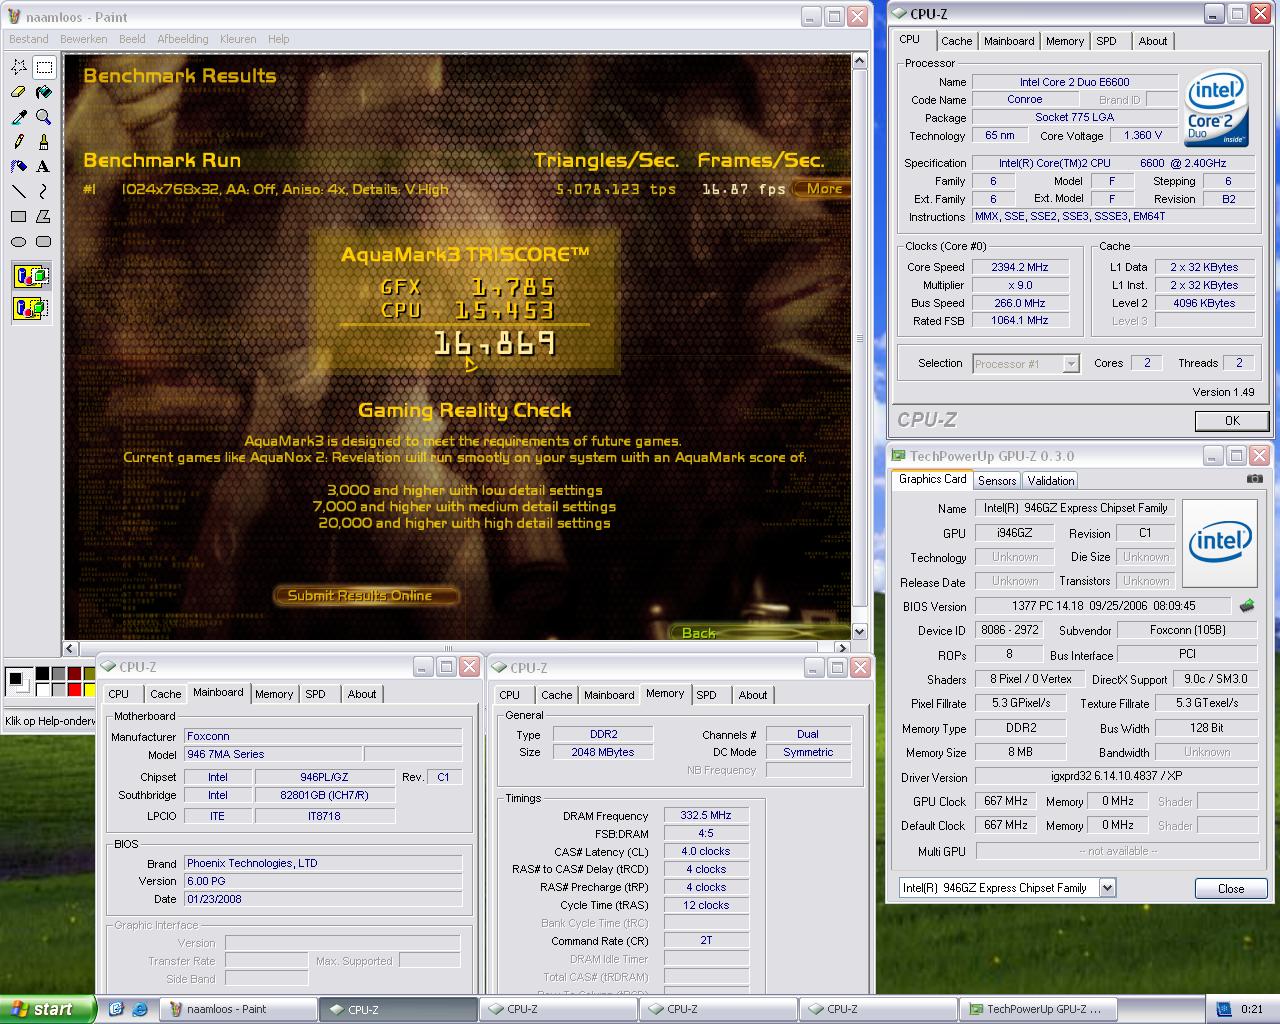Select the Rectangle shape tool
The image size is (1280, 1024).
point(19,217)
